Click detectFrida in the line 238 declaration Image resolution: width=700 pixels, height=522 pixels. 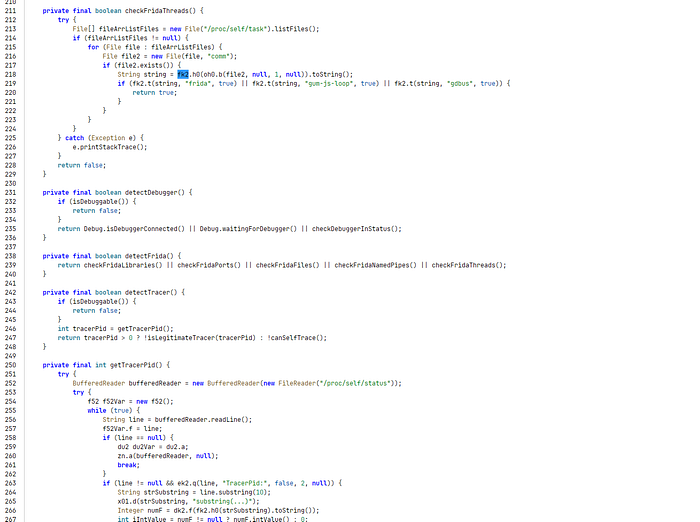coord(145,256)
